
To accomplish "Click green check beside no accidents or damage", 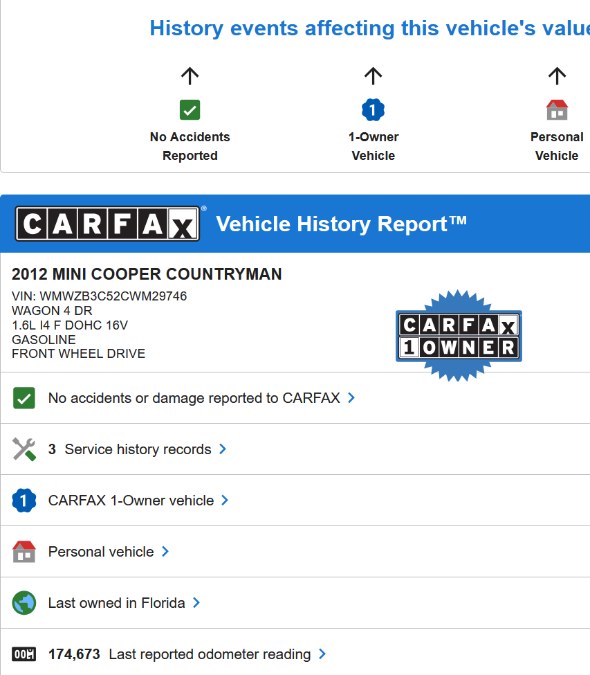I will [24, 398].
